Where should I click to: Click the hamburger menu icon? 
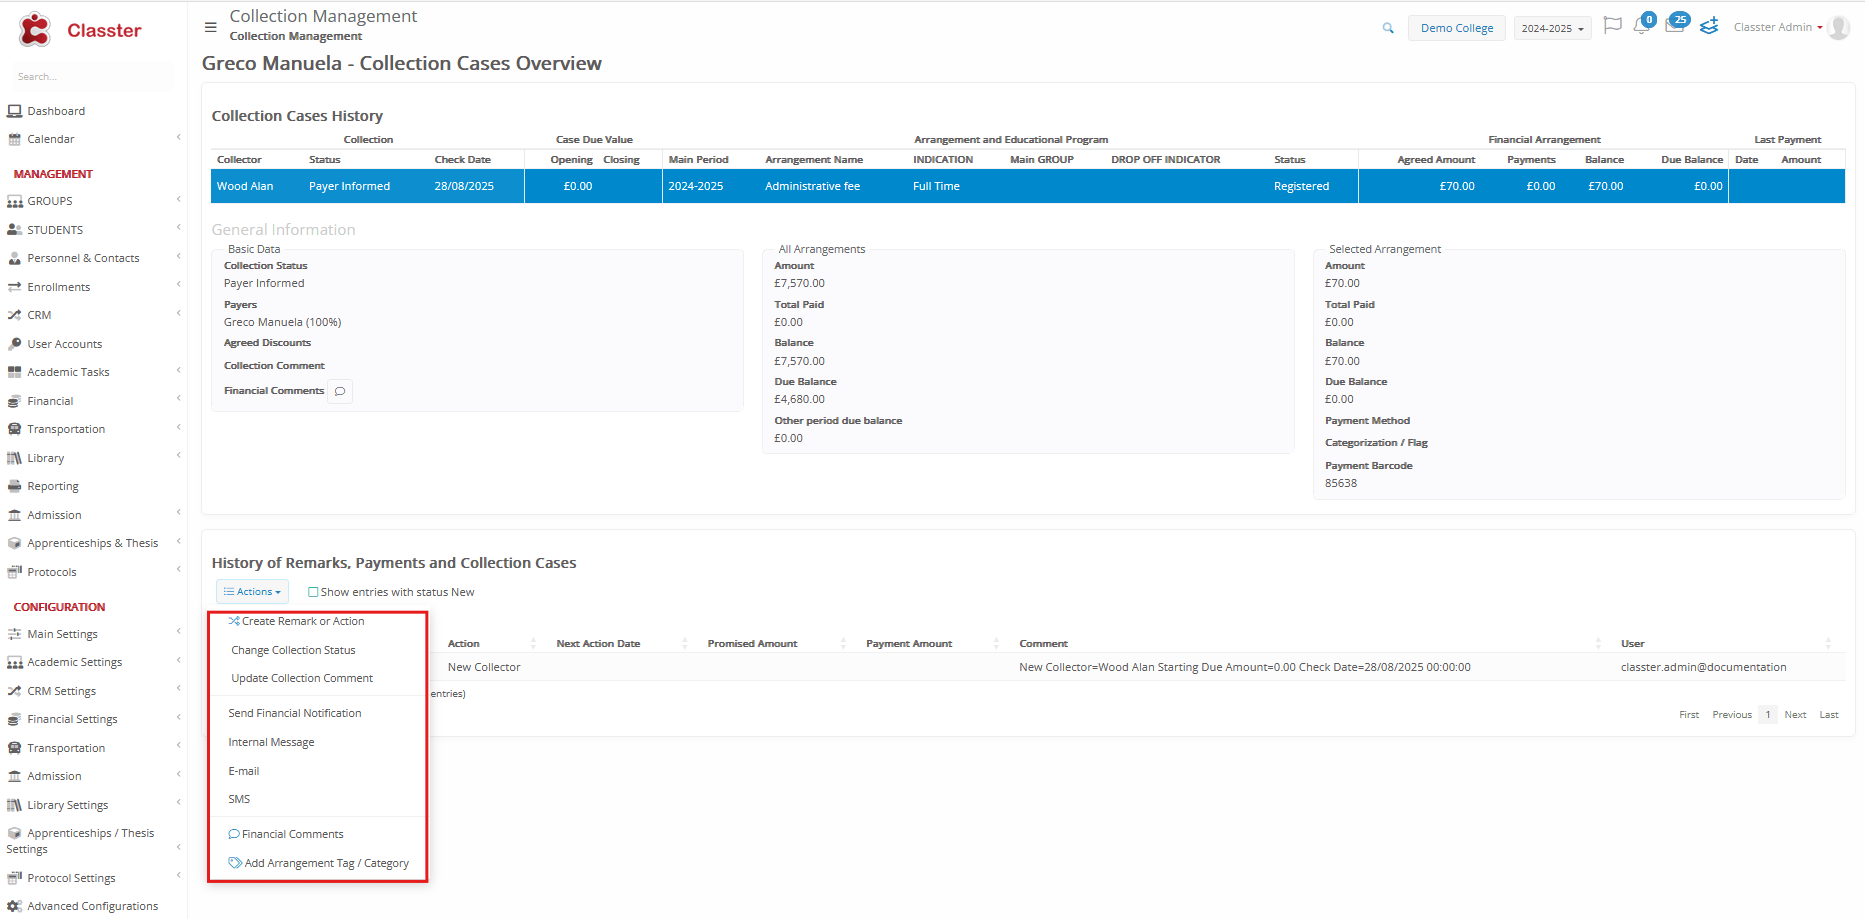pos(210,27)
